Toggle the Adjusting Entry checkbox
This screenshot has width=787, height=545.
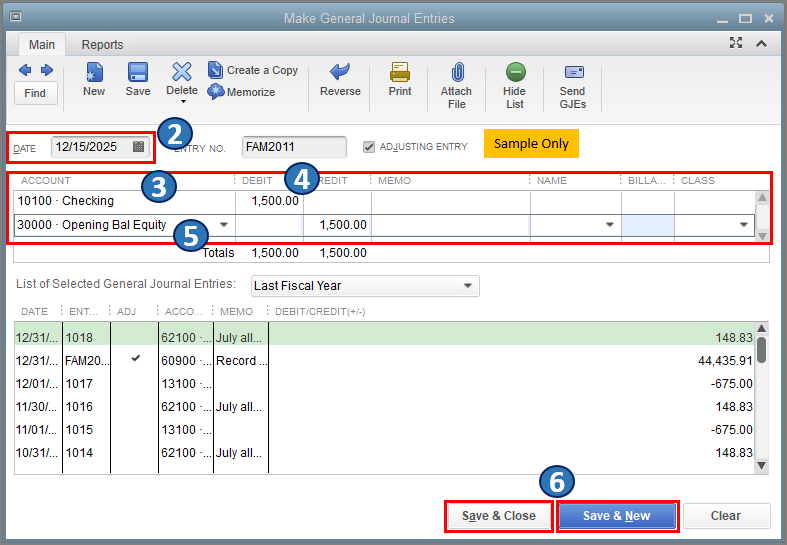click(x=369, y=147)
